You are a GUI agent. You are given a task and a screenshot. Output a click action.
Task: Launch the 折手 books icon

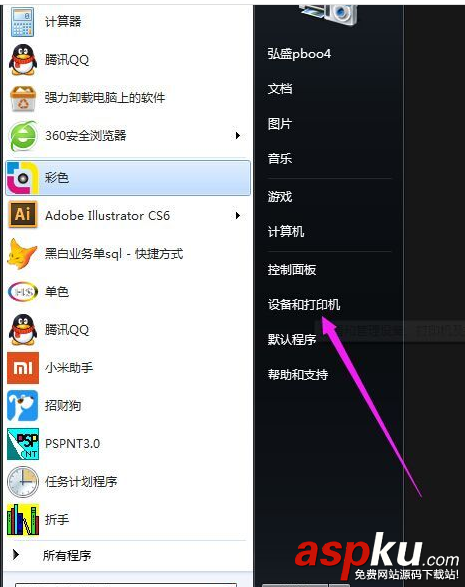click(23, 520)
